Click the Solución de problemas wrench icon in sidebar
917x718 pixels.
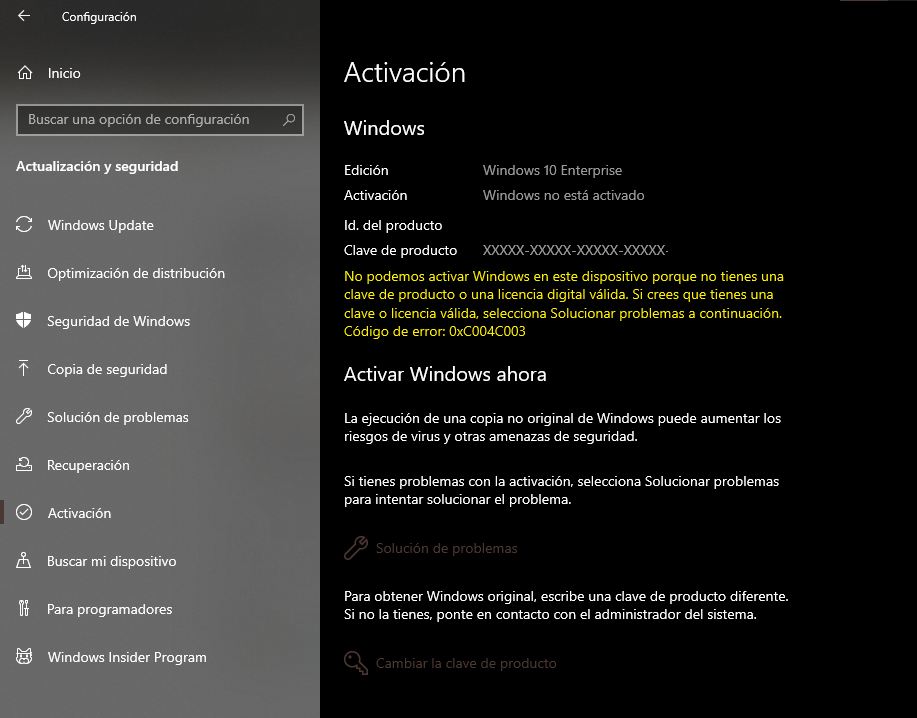coord(24,416)
